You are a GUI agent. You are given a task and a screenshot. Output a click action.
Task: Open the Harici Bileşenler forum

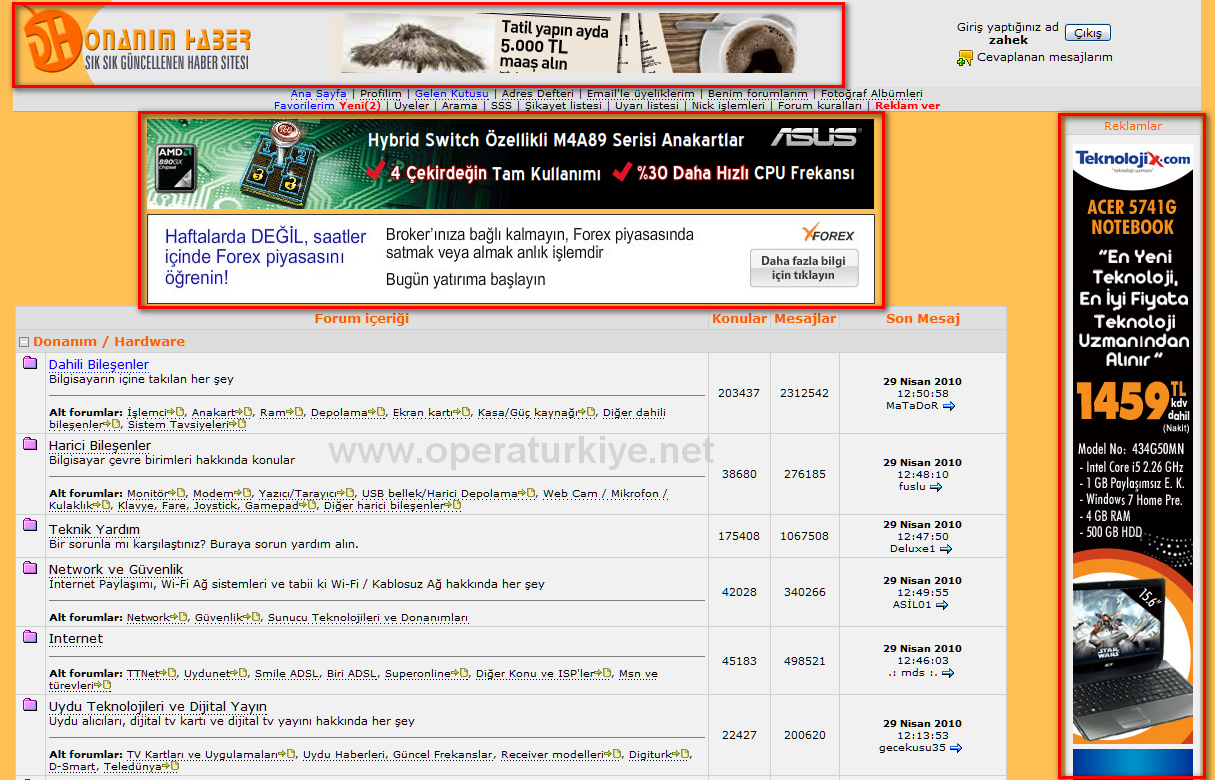click(100, 445)
